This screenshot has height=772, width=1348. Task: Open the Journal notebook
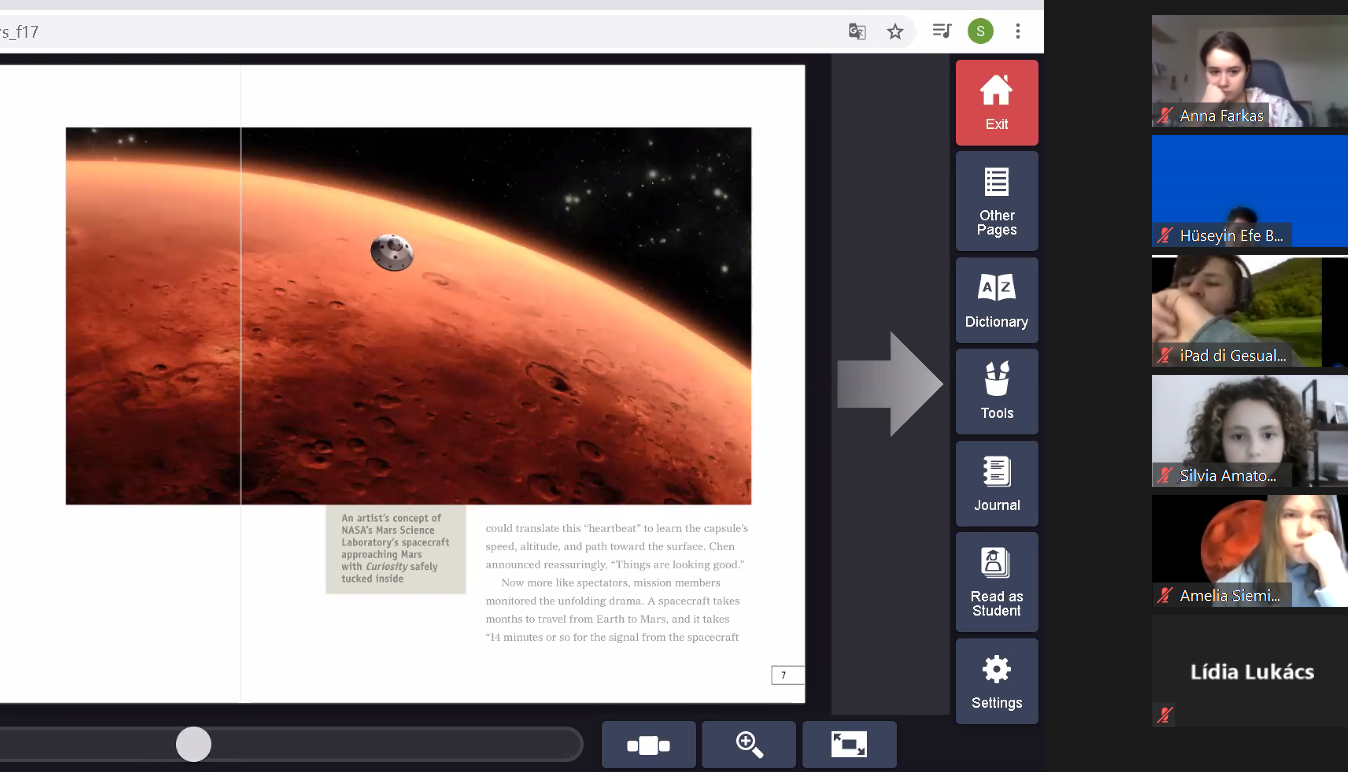coord(996,483)
